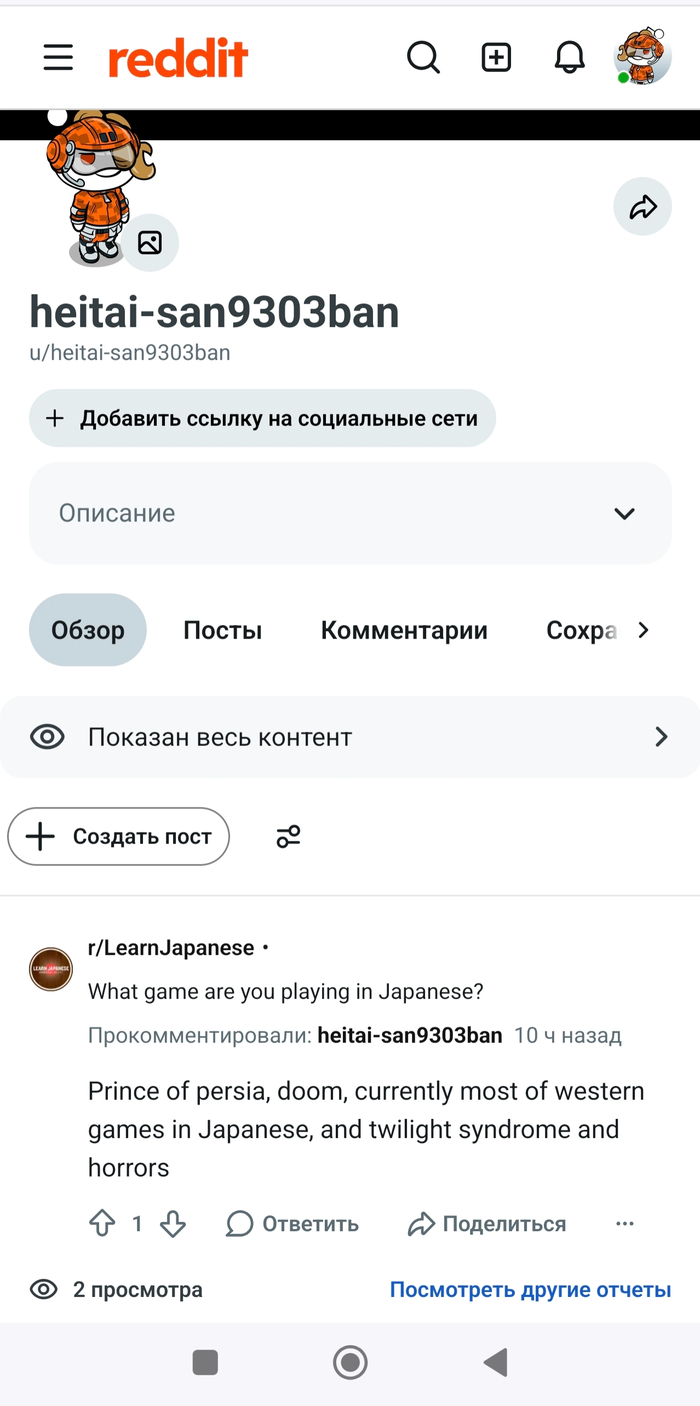Change avatar image via picture icon
This screenshot has width=700, height=1406.
coord(150,242)
